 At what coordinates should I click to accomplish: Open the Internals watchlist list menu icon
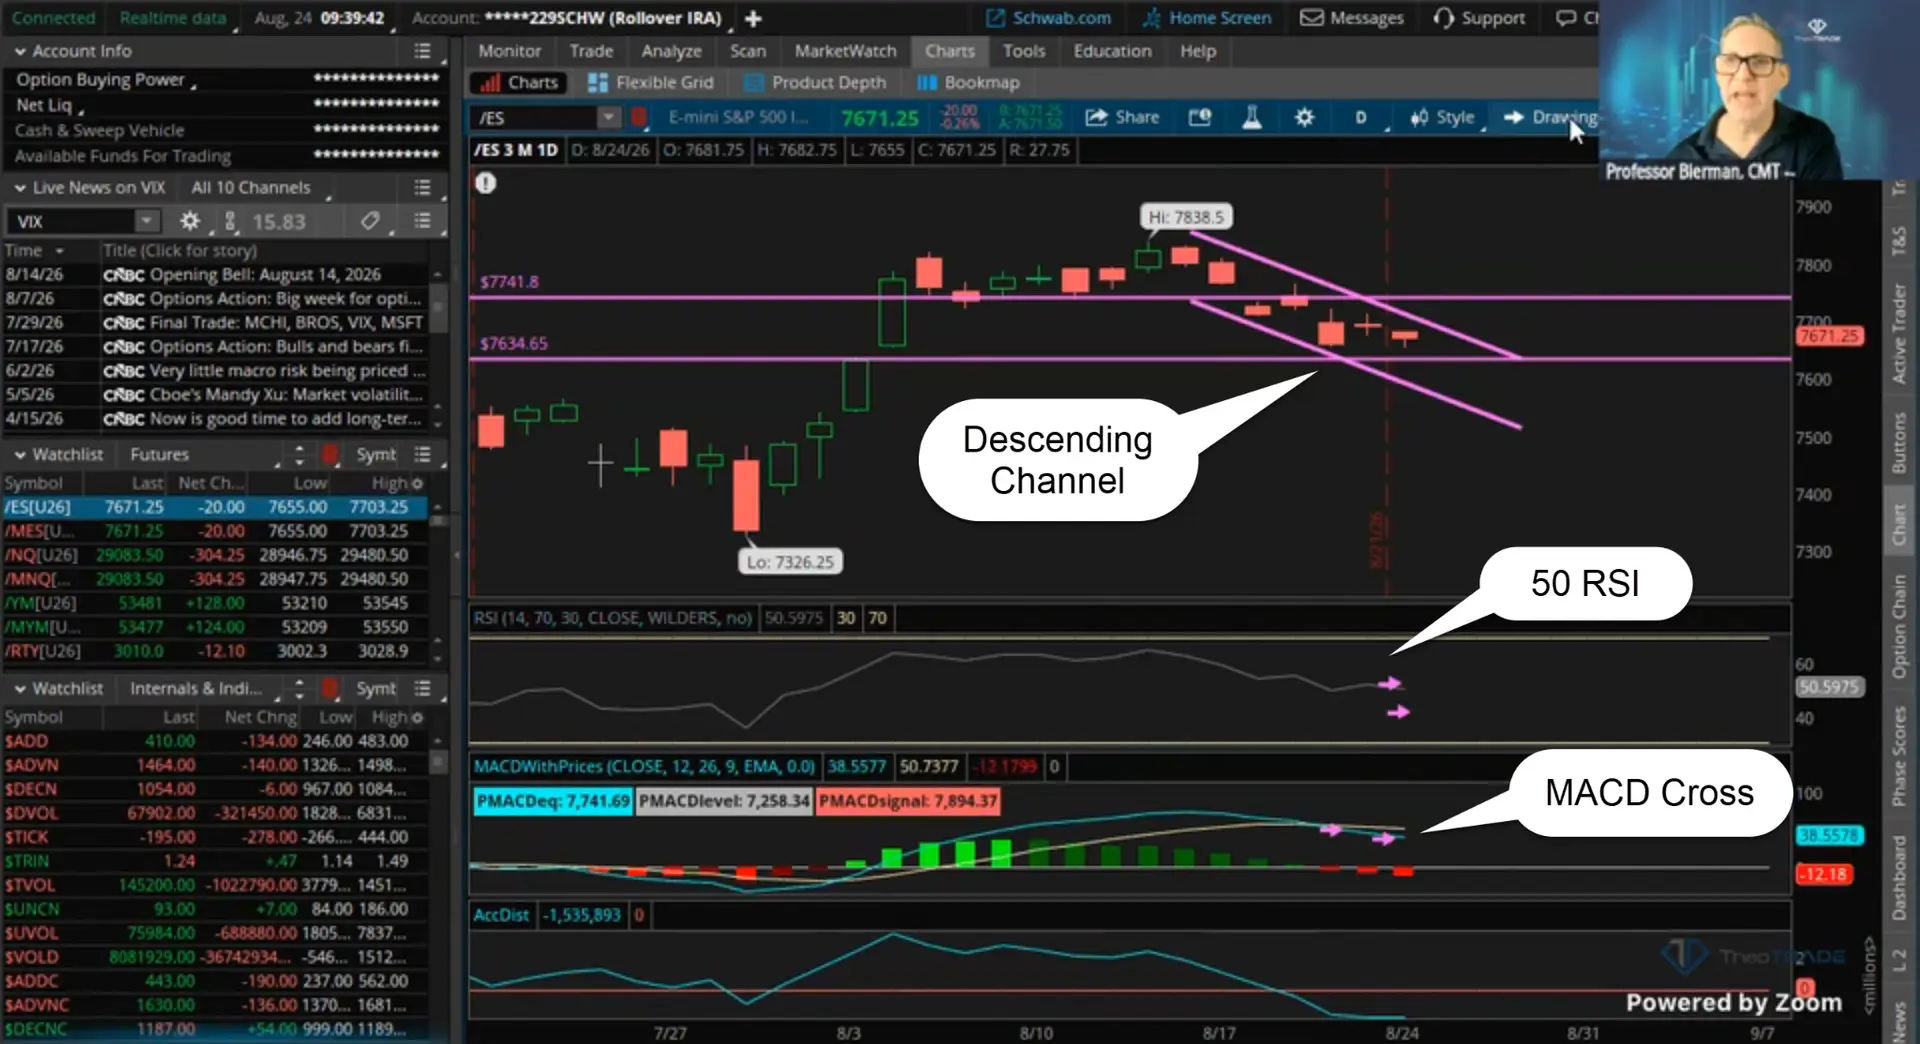tap(423, 689)
